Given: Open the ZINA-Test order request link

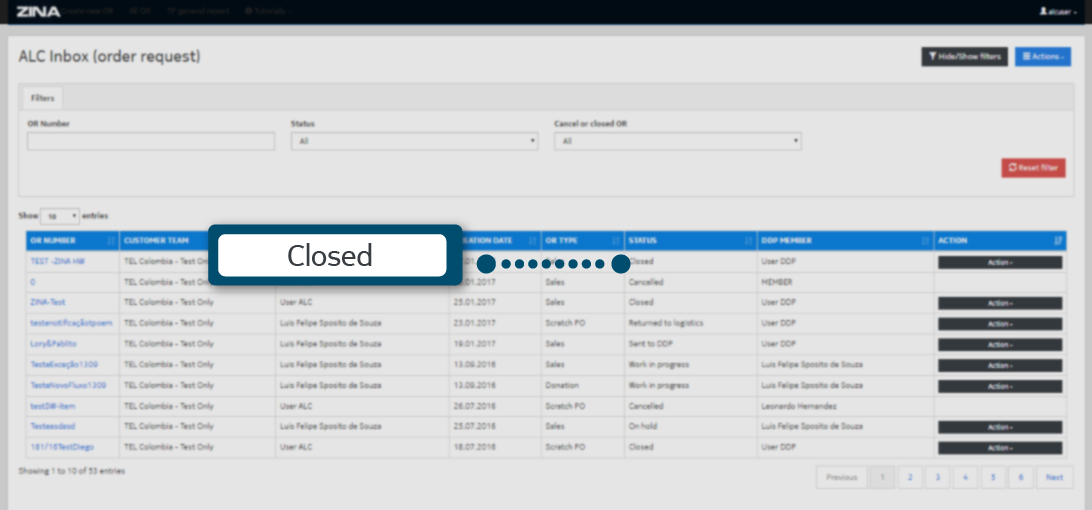Looking at the screenshot, I should tap(48, 302).
